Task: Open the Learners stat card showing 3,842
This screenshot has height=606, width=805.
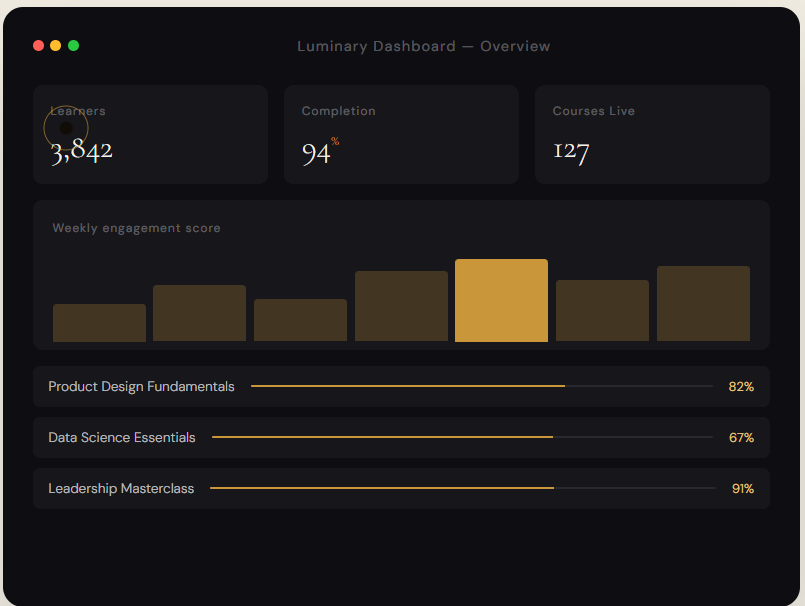Action: (150, 135)
